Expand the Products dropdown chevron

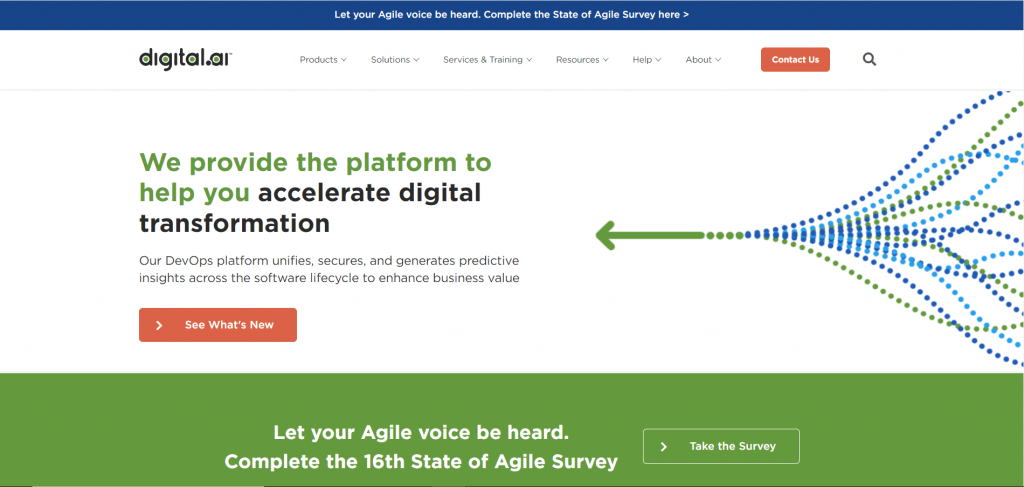coord(344,60)
